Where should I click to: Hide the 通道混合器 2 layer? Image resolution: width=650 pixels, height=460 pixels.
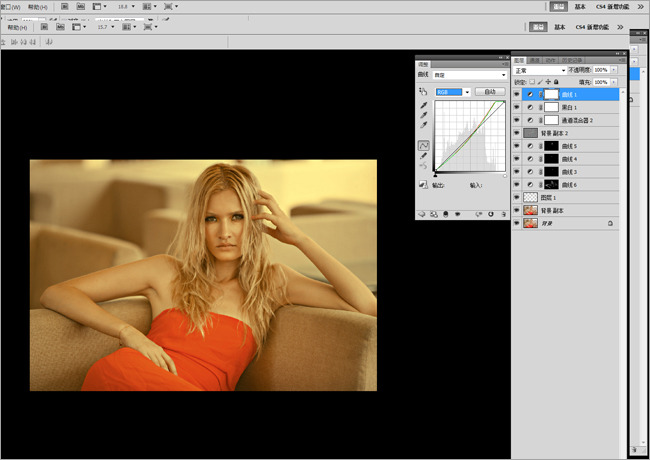pyautogui.click(x=517, y=120)
